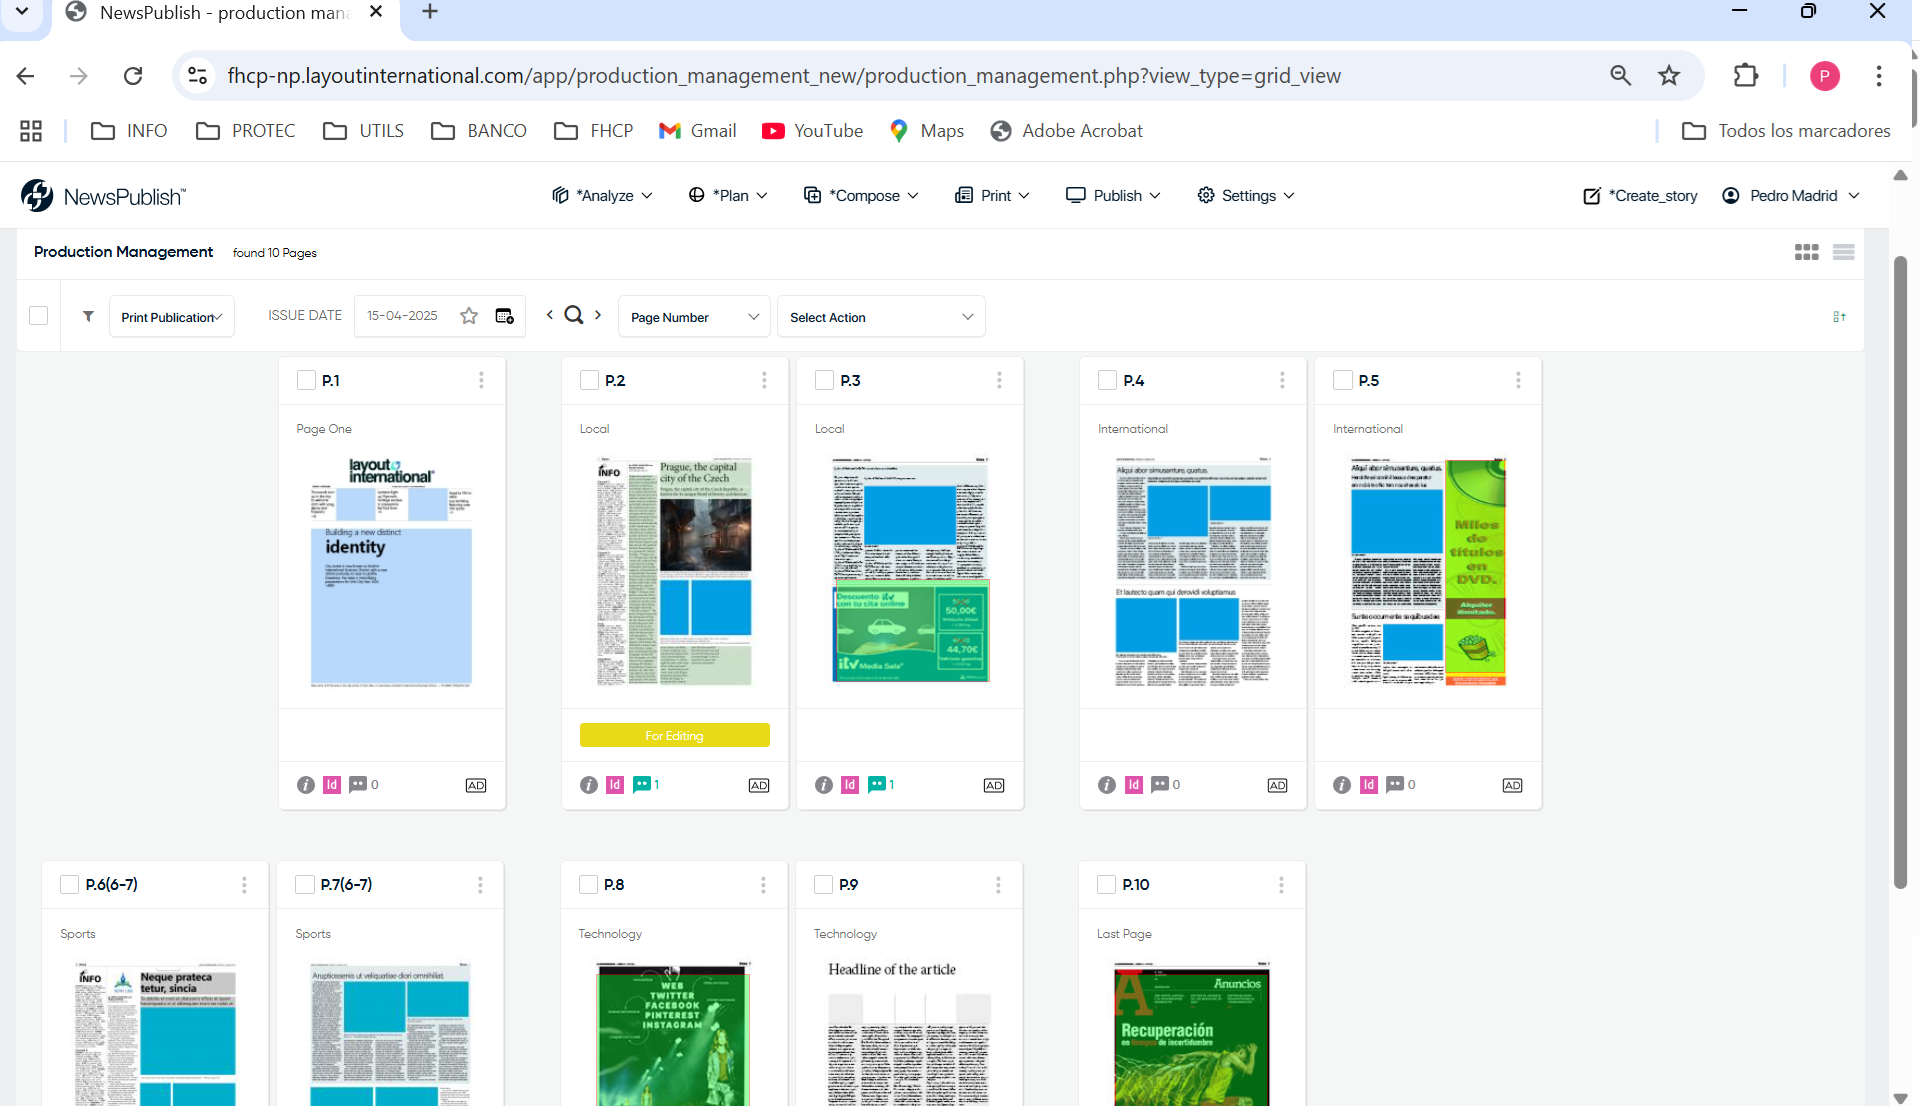
Task: Reload the browser page
Action: 132,75
